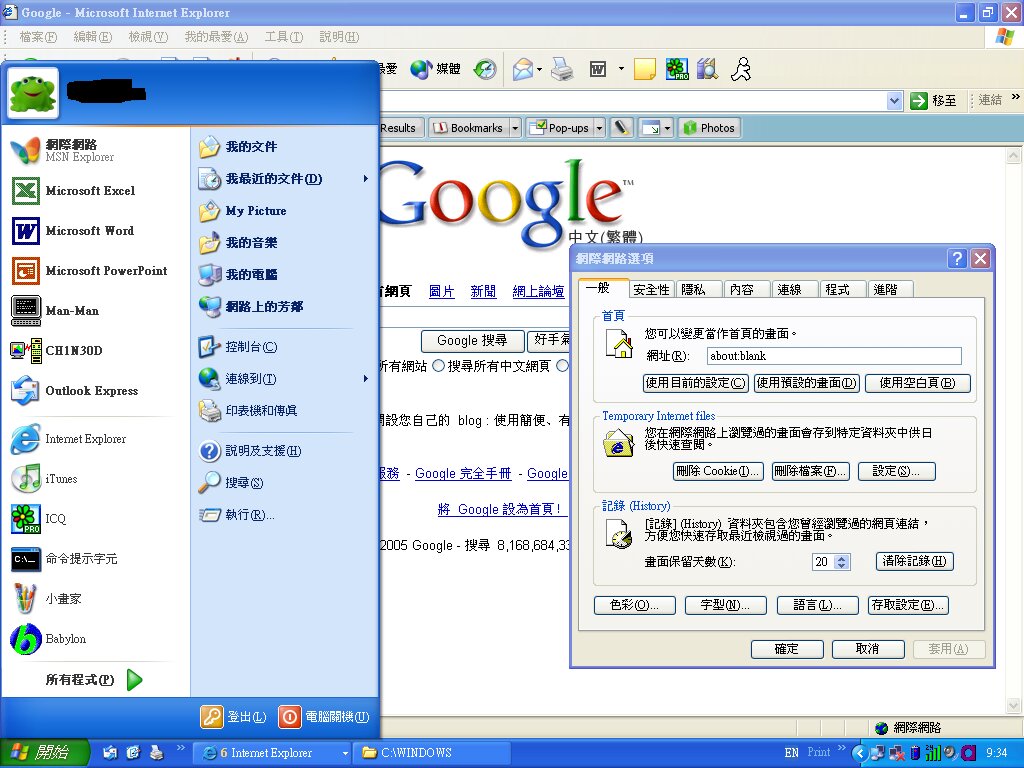Open the 工具(T) menu in IE
Screen dimensions: 1024x768
click(x=283, y=37)
